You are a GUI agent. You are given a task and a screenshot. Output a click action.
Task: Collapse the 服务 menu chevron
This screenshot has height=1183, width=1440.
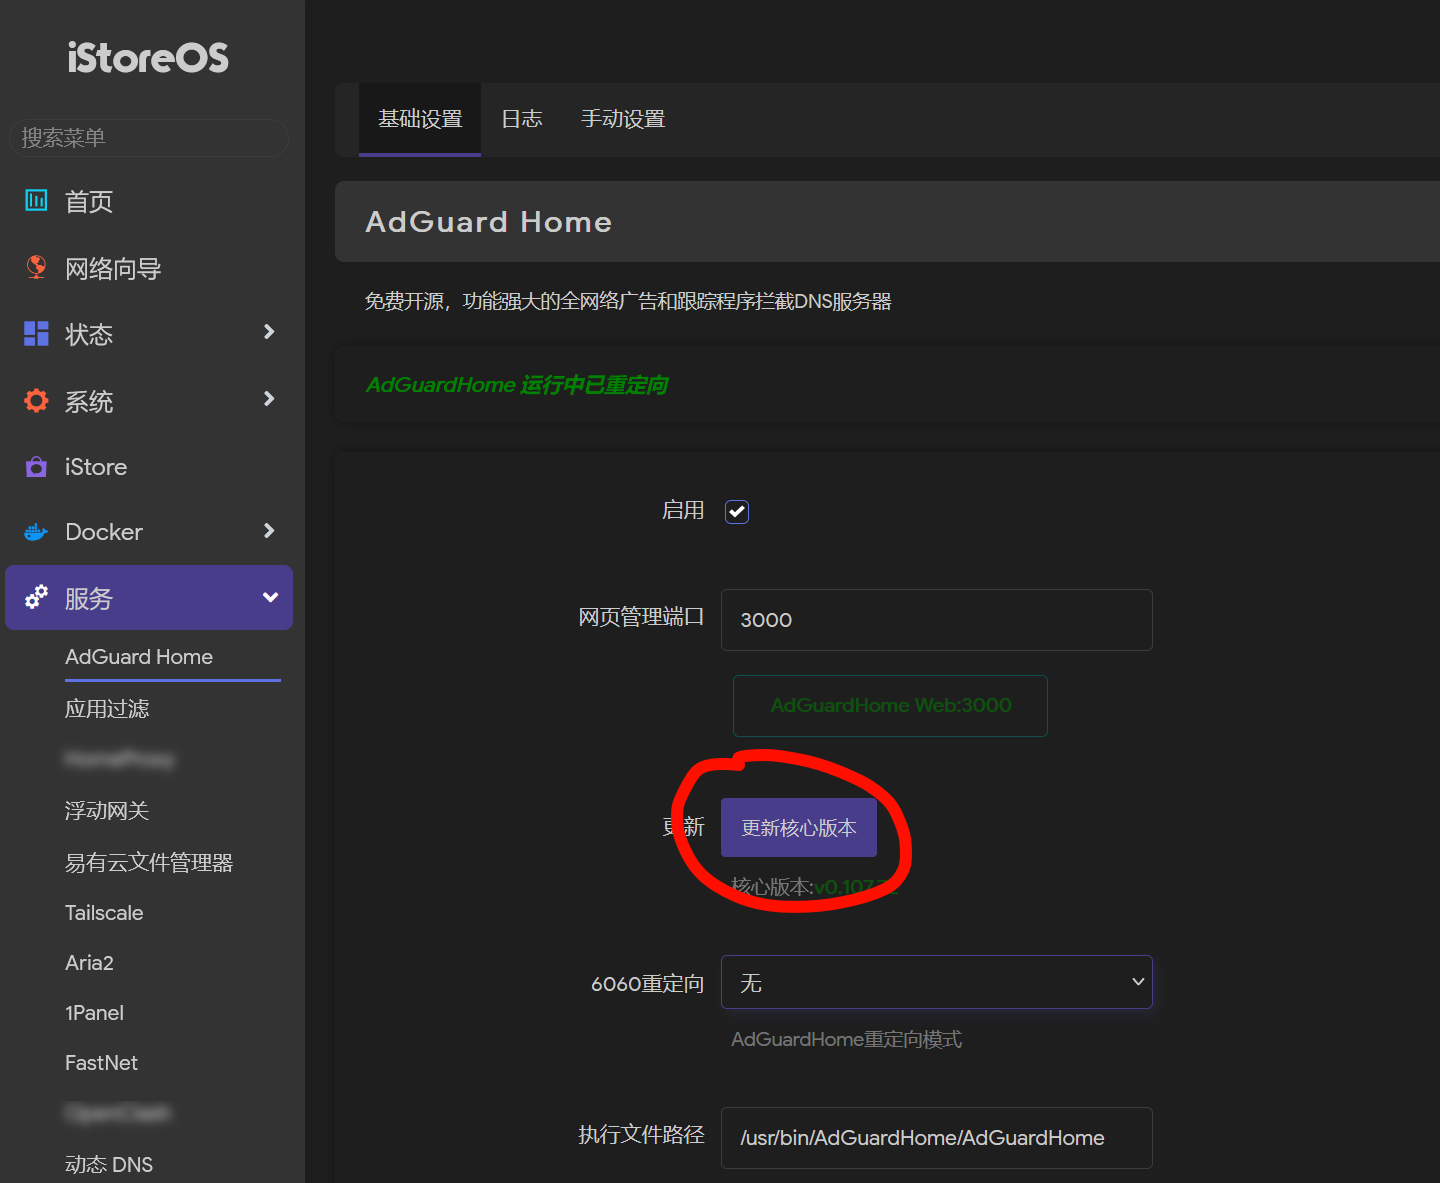(x=270, y=598)
